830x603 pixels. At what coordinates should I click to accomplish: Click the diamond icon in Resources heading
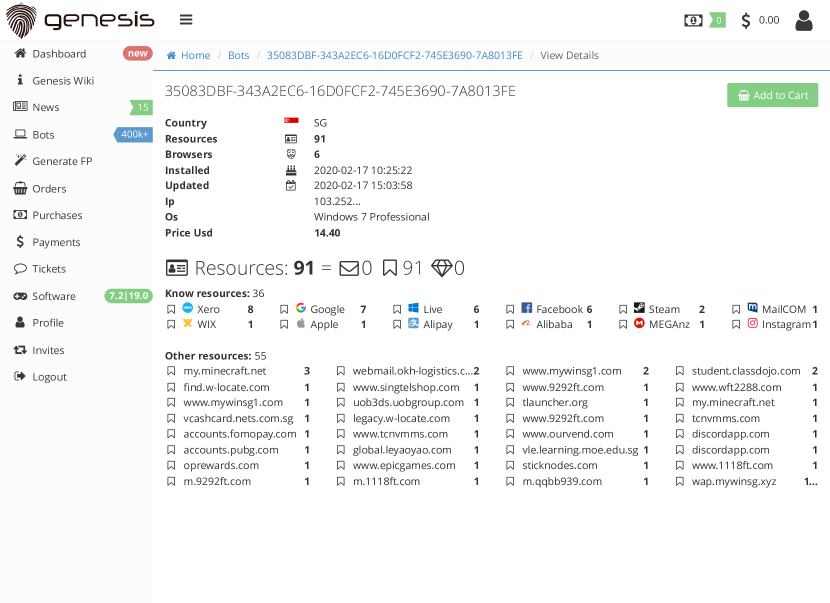441,268
